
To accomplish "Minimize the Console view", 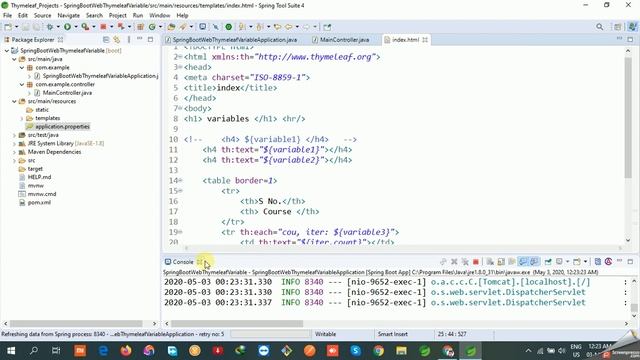I will [x=619, y=261].
